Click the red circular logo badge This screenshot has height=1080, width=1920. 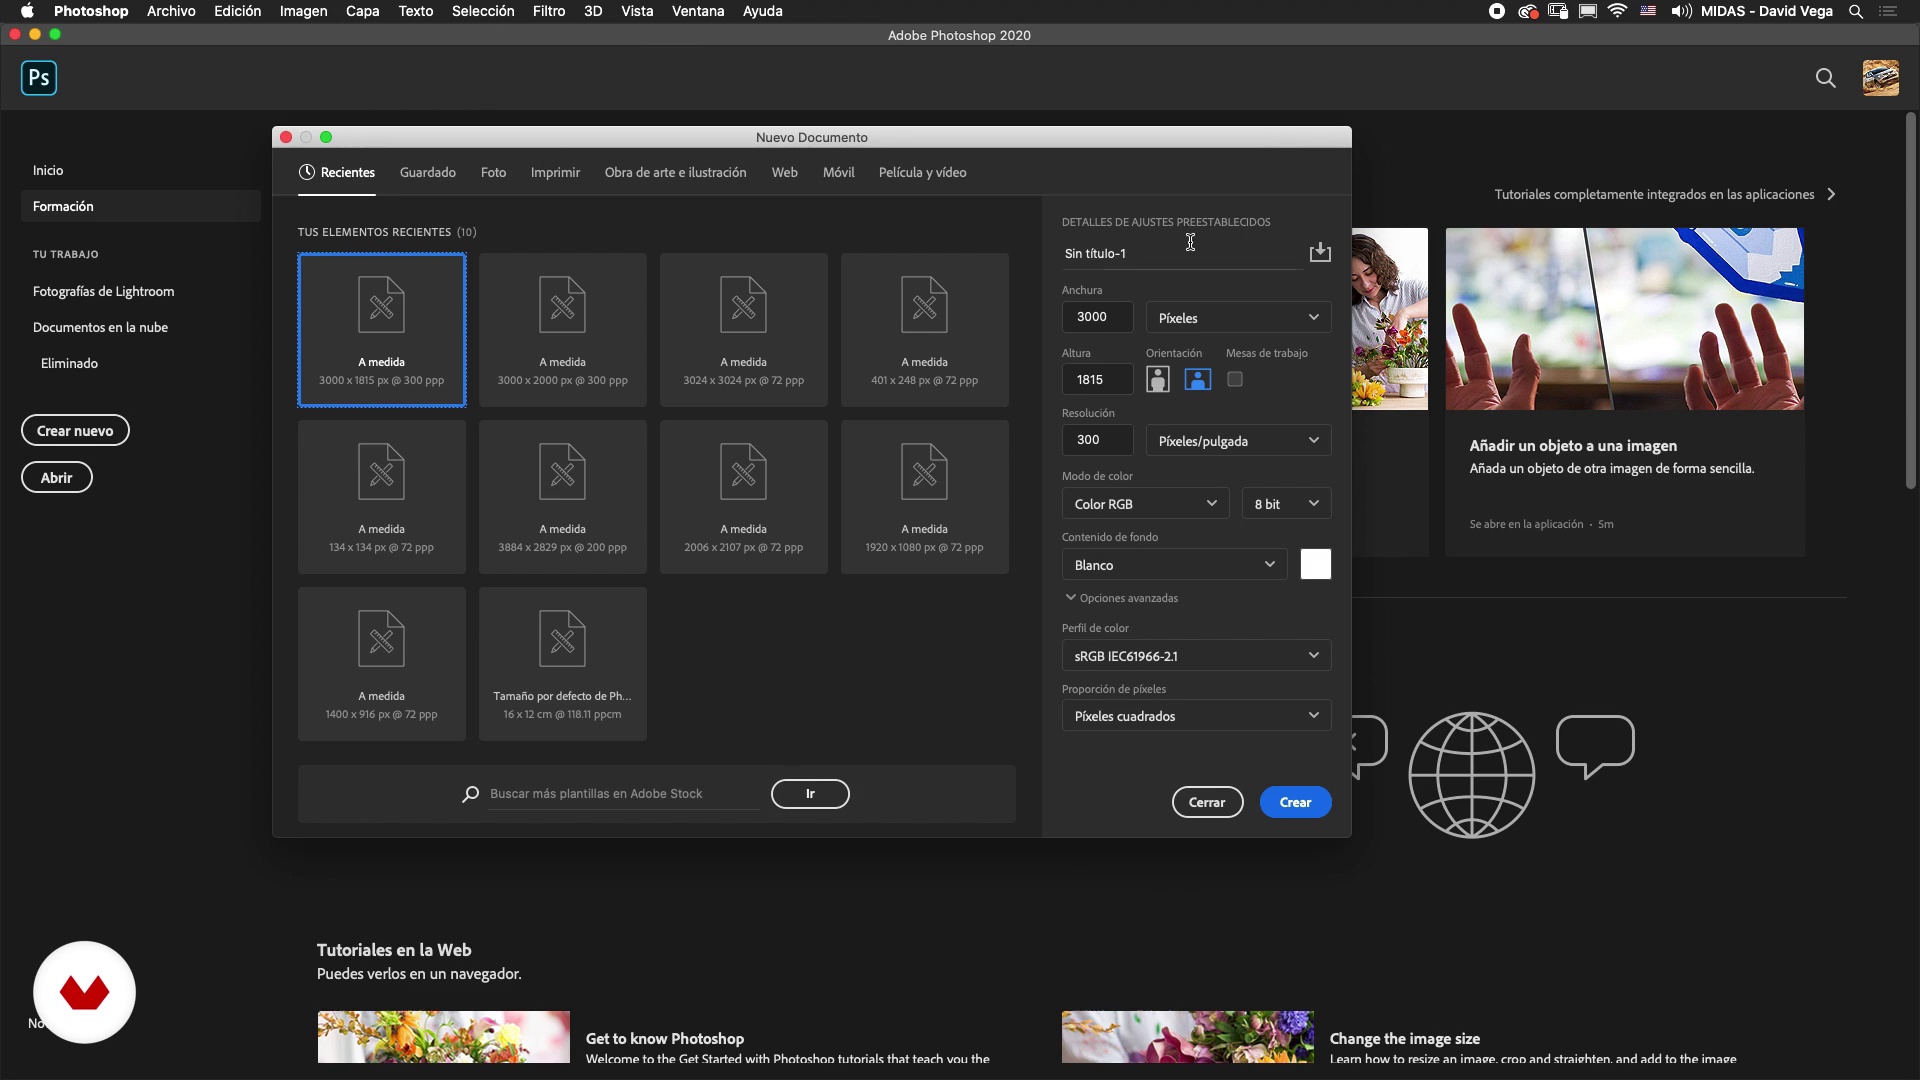click(84, 992)
